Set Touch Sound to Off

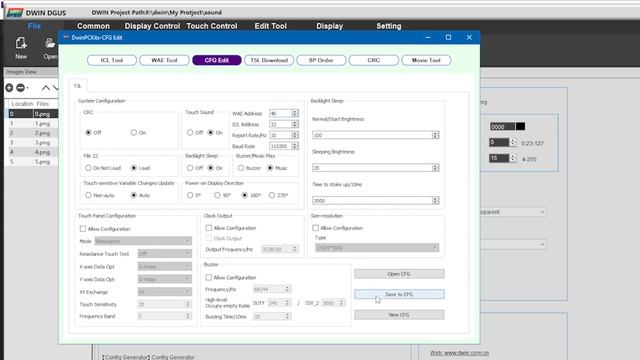point(190,133)
